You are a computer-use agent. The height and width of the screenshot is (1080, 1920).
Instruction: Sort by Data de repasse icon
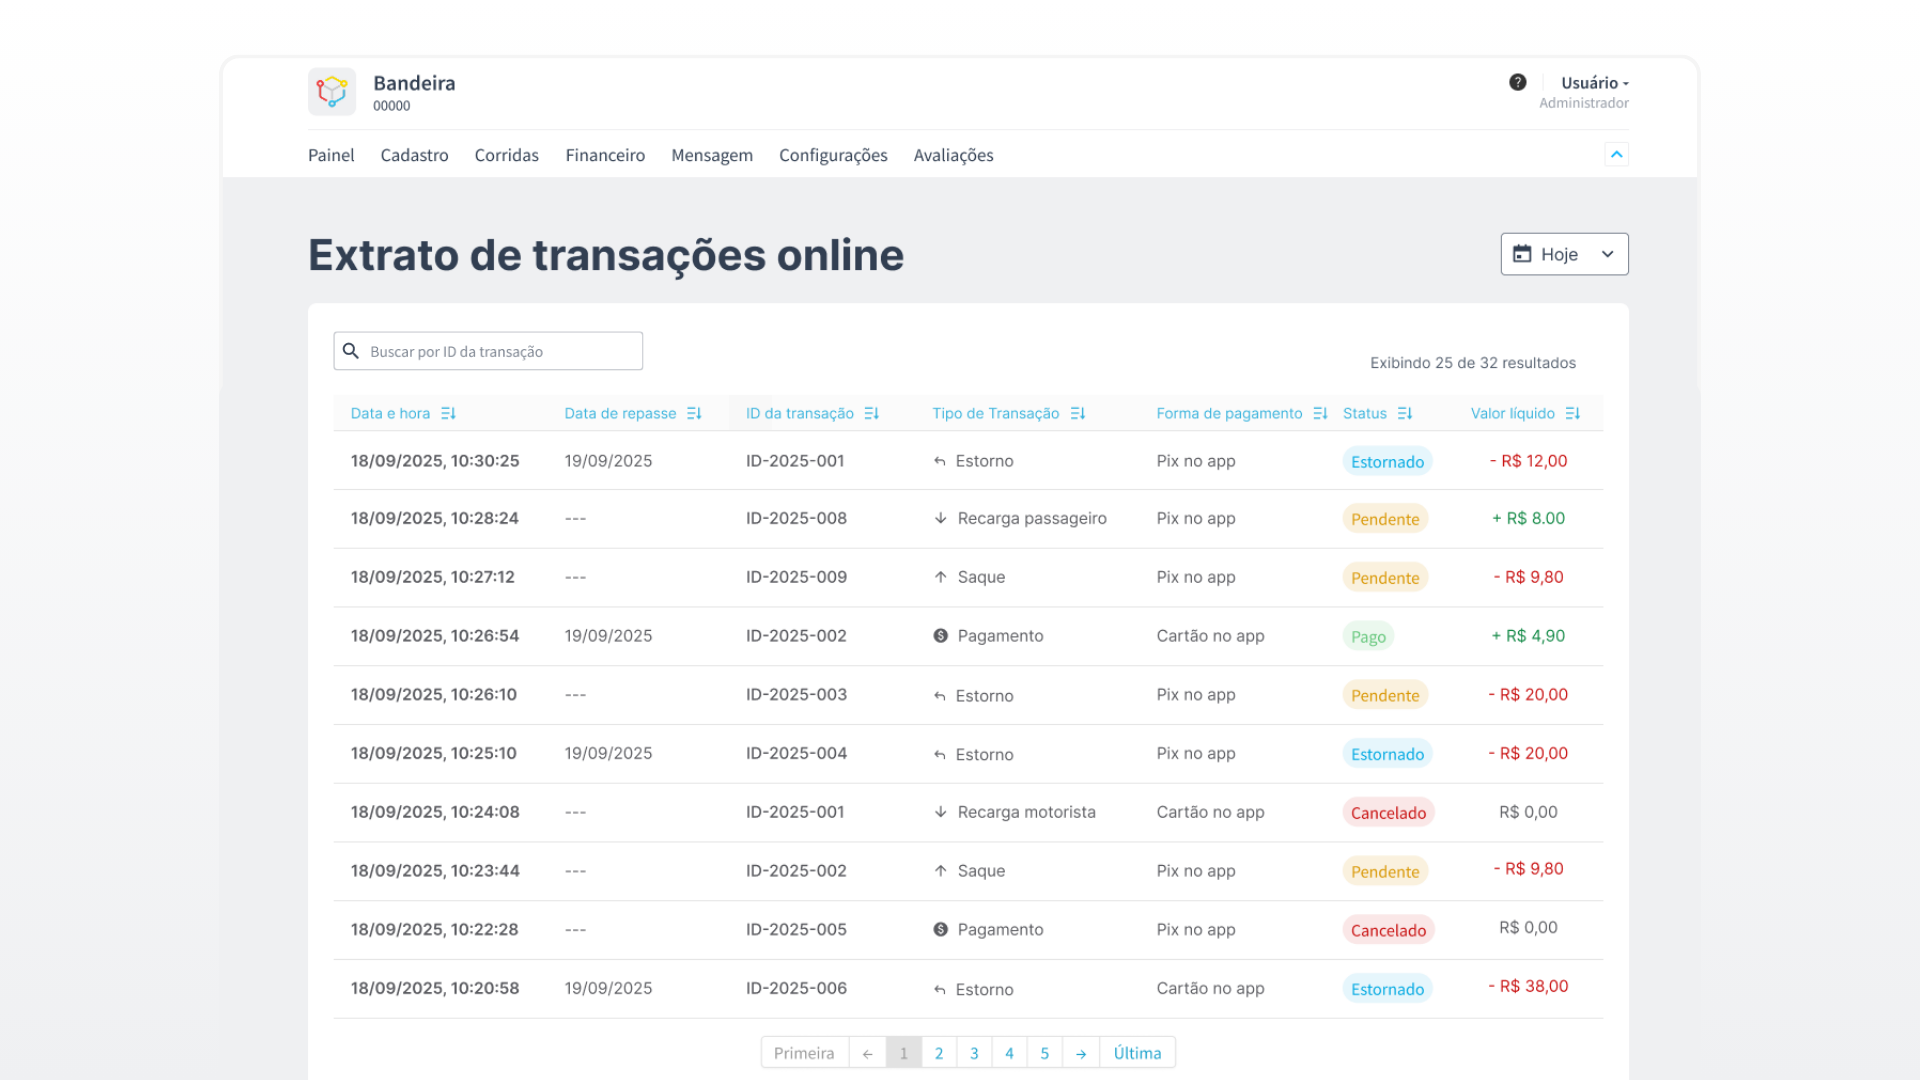pos(694,413)
